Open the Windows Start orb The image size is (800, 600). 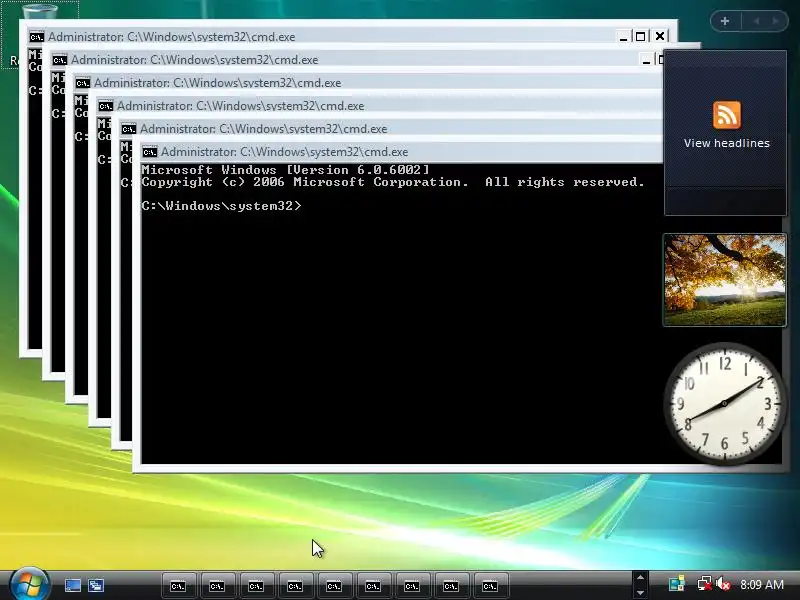pyautogui.click(x=29, y=585)
